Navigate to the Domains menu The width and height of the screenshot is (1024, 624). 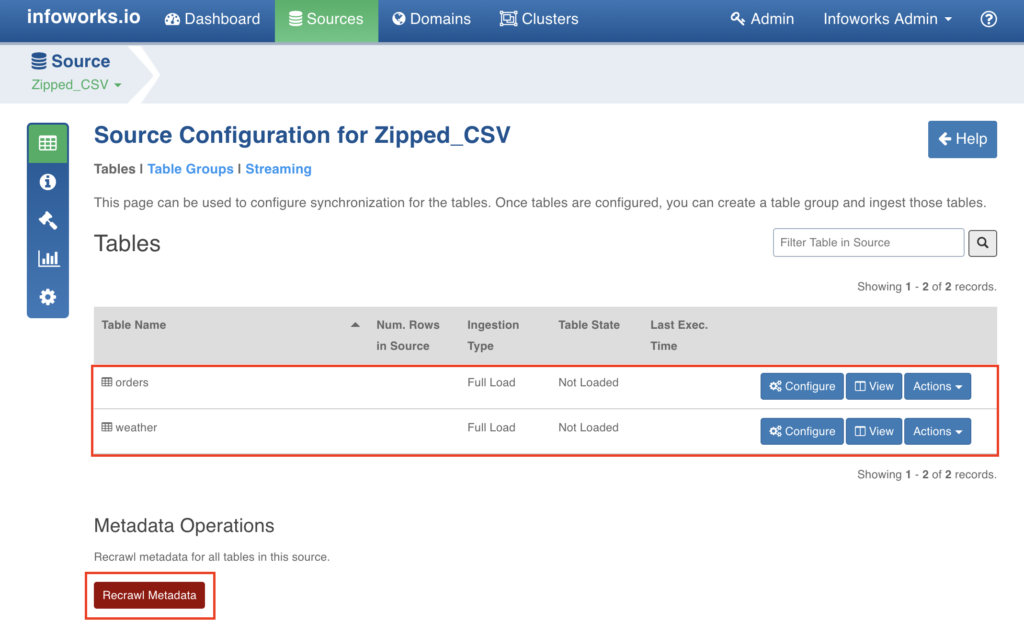pos(431,18)
